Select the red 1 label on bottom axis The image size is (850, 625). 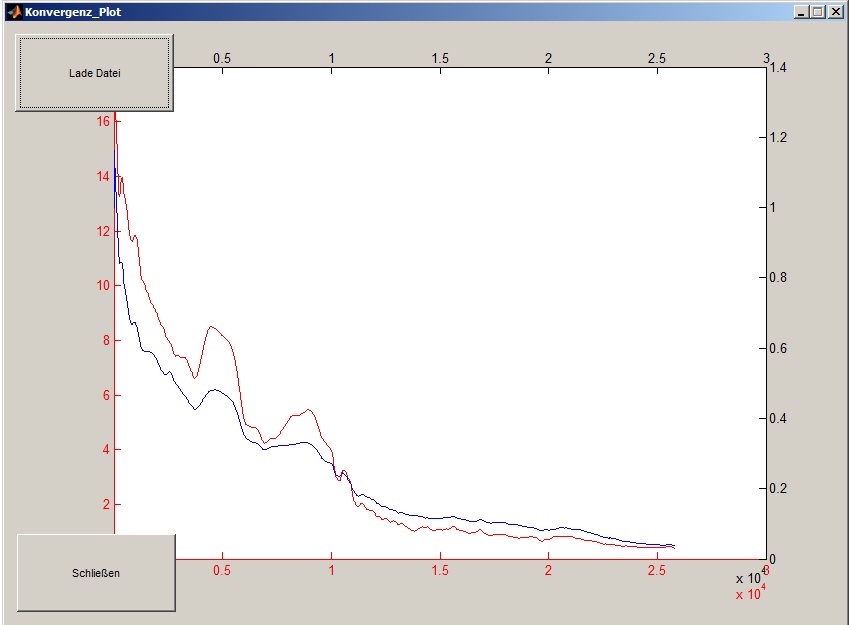click(331, 571)
